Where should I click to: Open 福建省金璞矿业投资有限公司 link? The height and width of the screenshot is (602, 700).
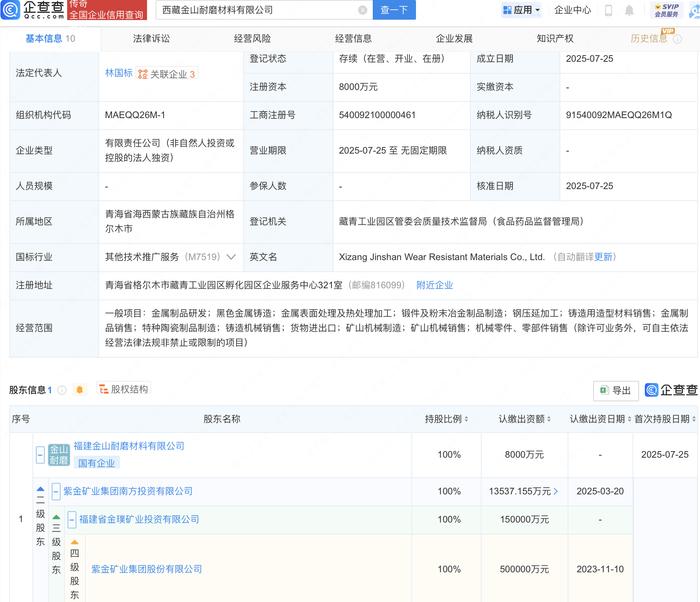click(x=139, y=519)
